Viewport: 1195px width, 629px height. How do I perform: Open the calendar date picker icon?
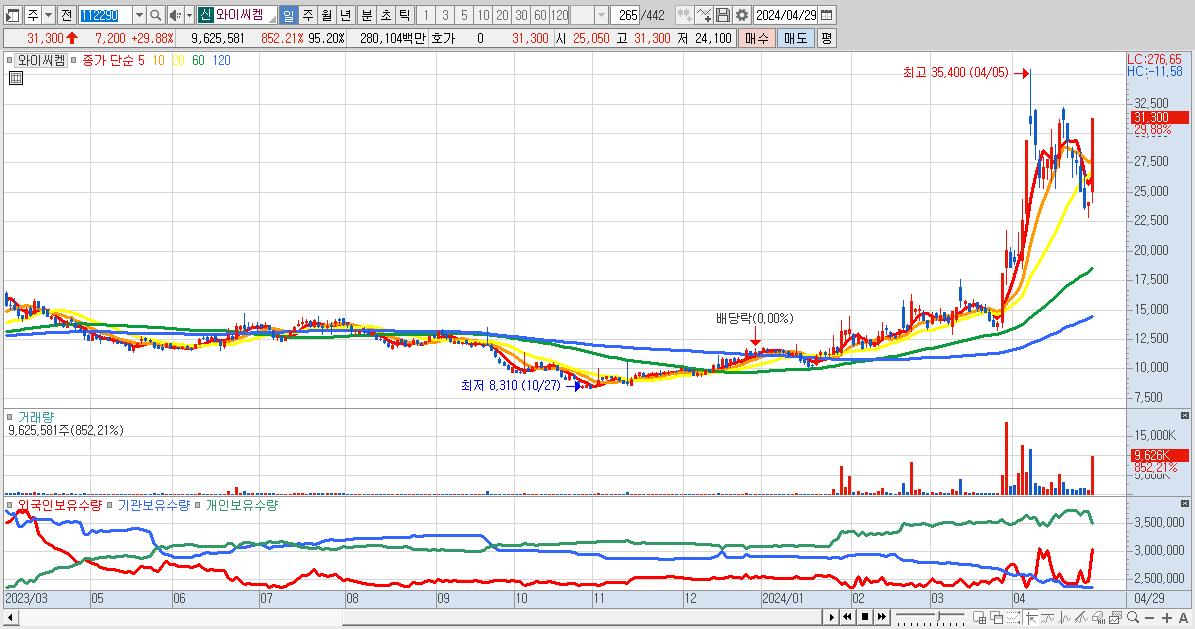(x=827, y=15)
